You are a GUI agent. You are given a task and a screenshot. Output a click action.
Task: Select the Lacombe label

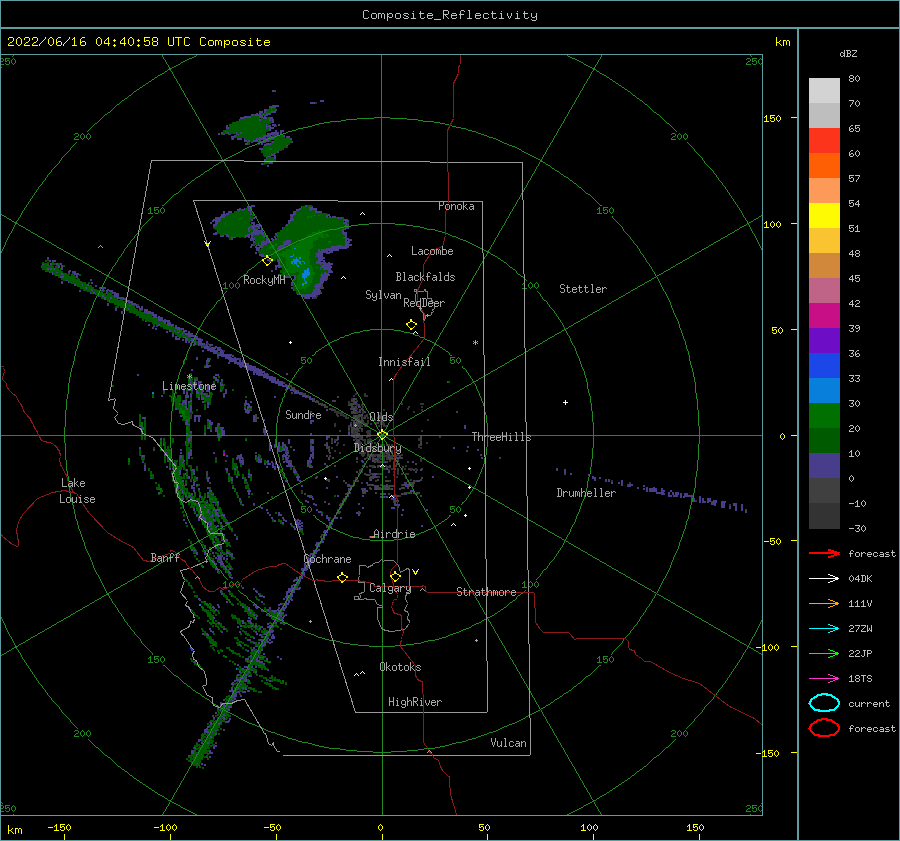tap(432, 251)
